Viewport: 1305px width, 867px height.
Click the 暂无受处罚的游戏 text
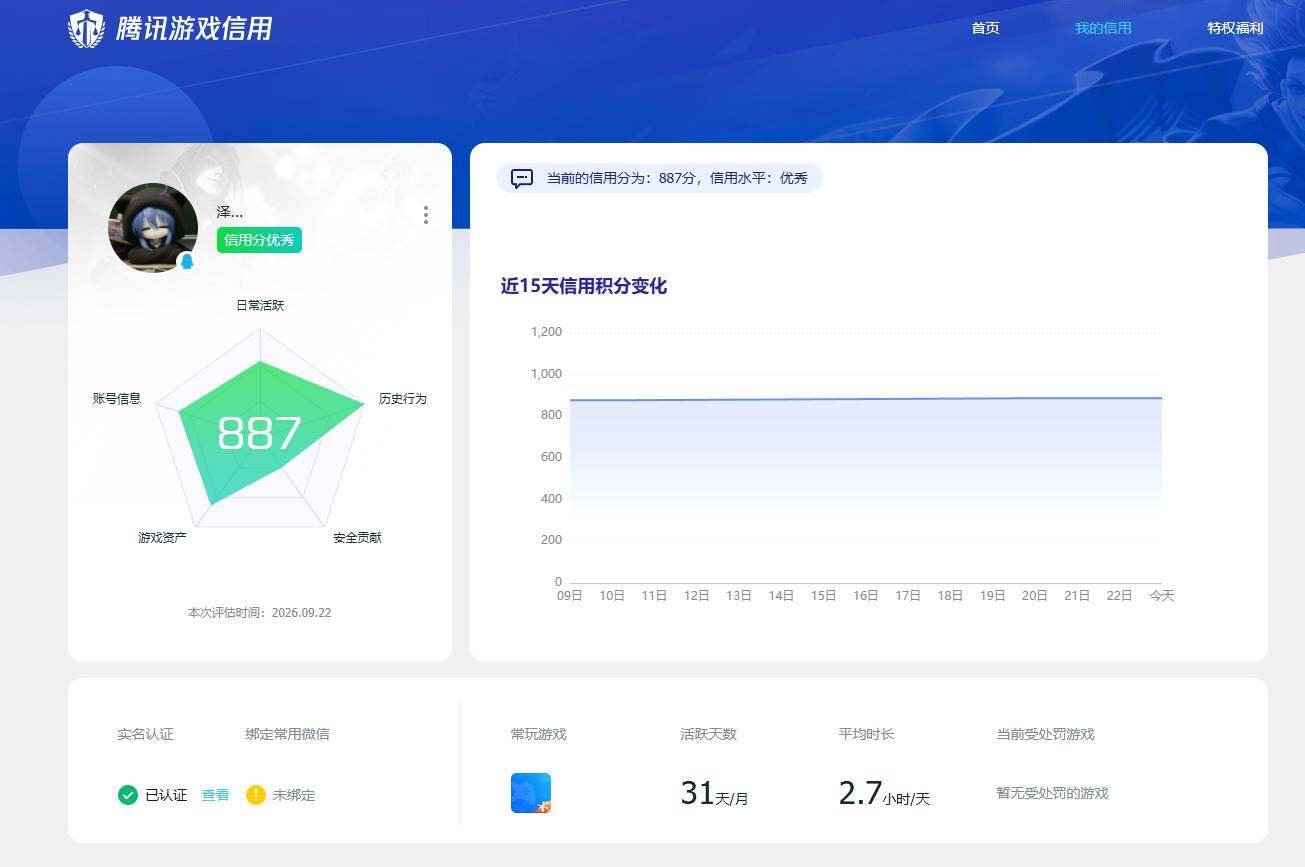click(x=1052, y=793)
